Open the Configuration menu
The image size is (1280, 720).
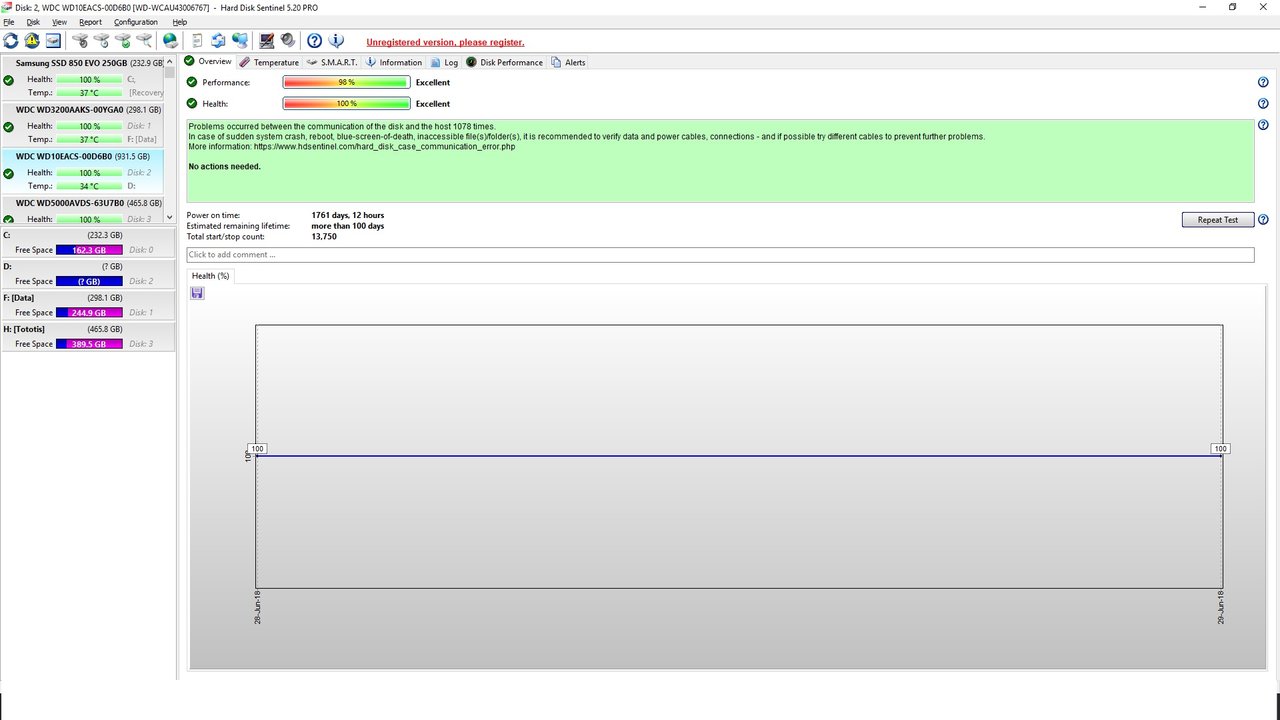point(136,22)
